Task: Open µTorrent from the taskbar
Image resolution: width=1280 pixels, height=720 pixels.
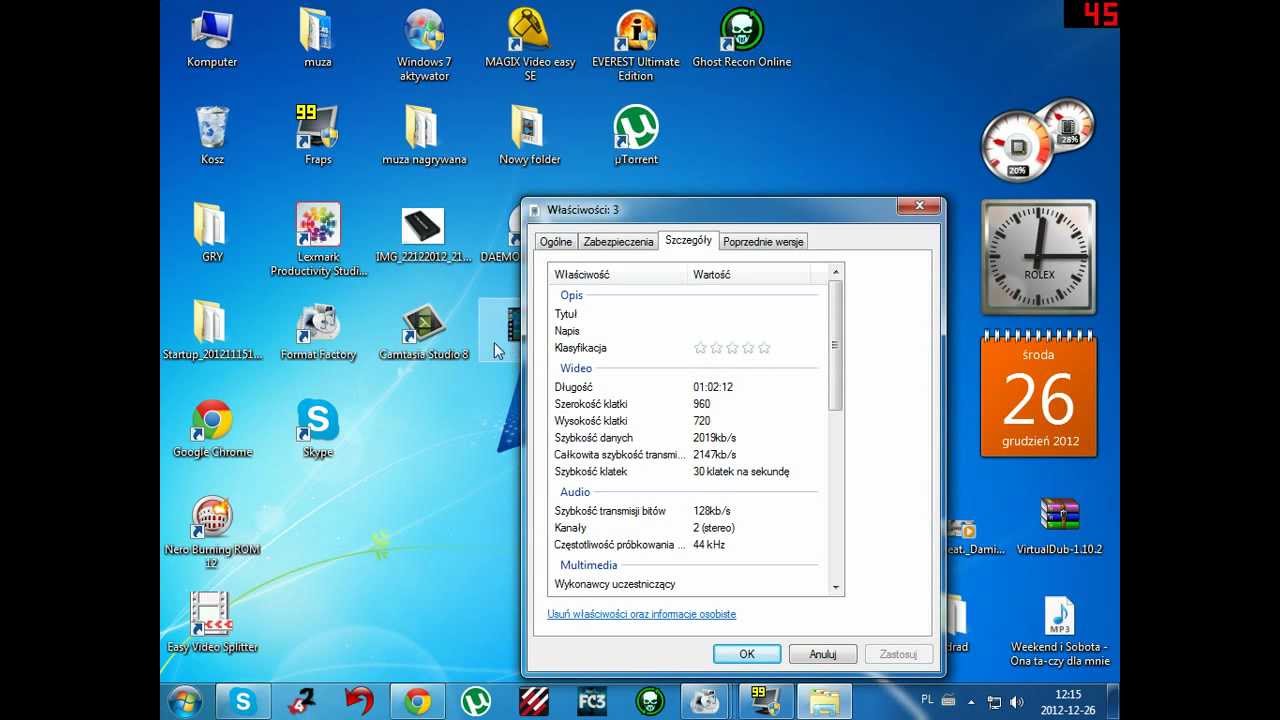Action: coord(475,701)
